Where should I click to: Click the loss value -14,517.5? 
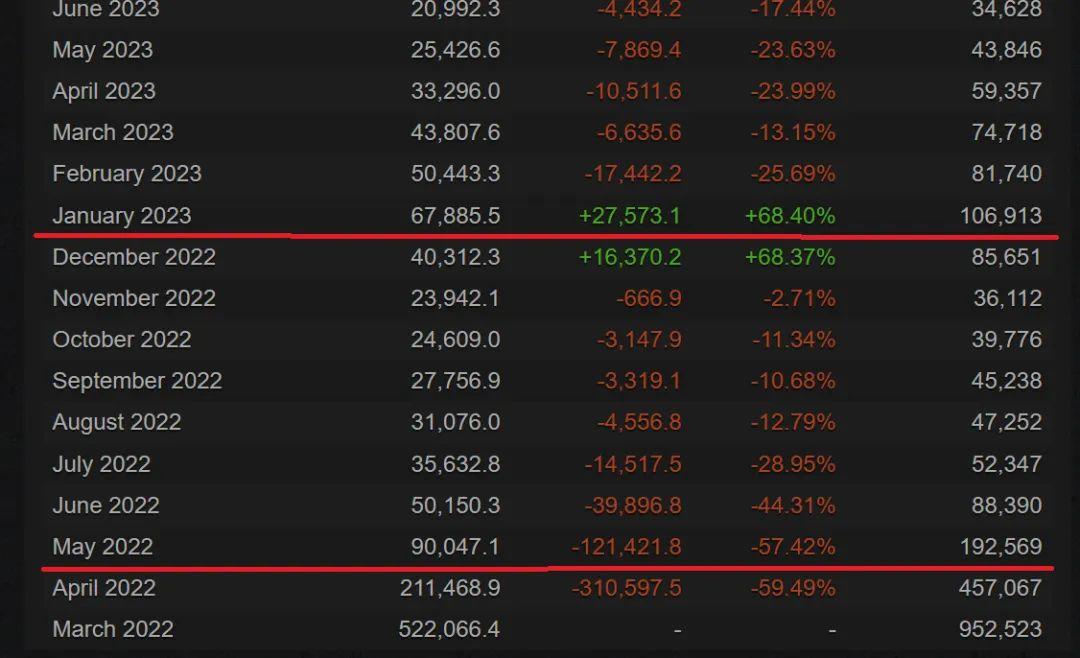(x=633, y=464)
